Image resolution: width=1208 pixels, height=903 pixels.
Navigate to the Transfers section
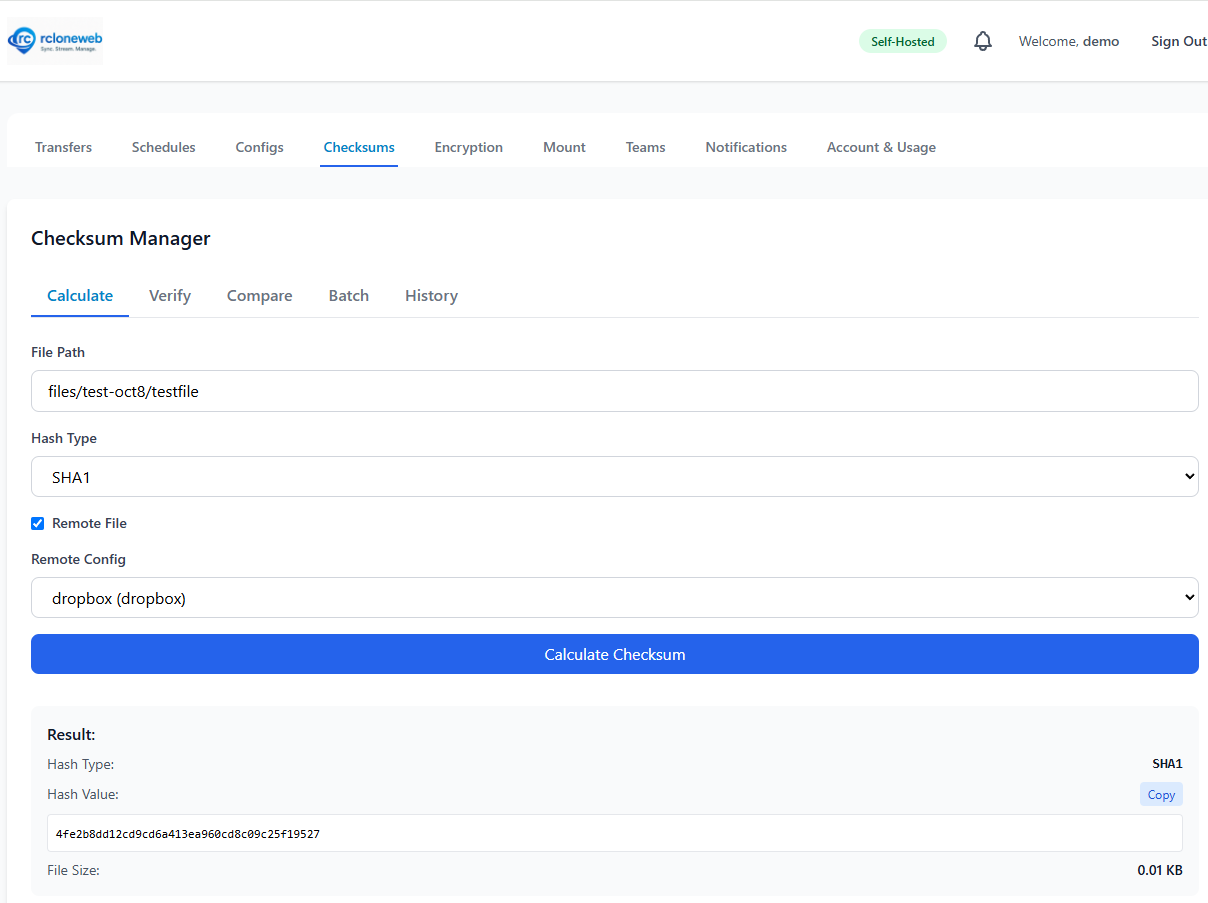(63, 147)
